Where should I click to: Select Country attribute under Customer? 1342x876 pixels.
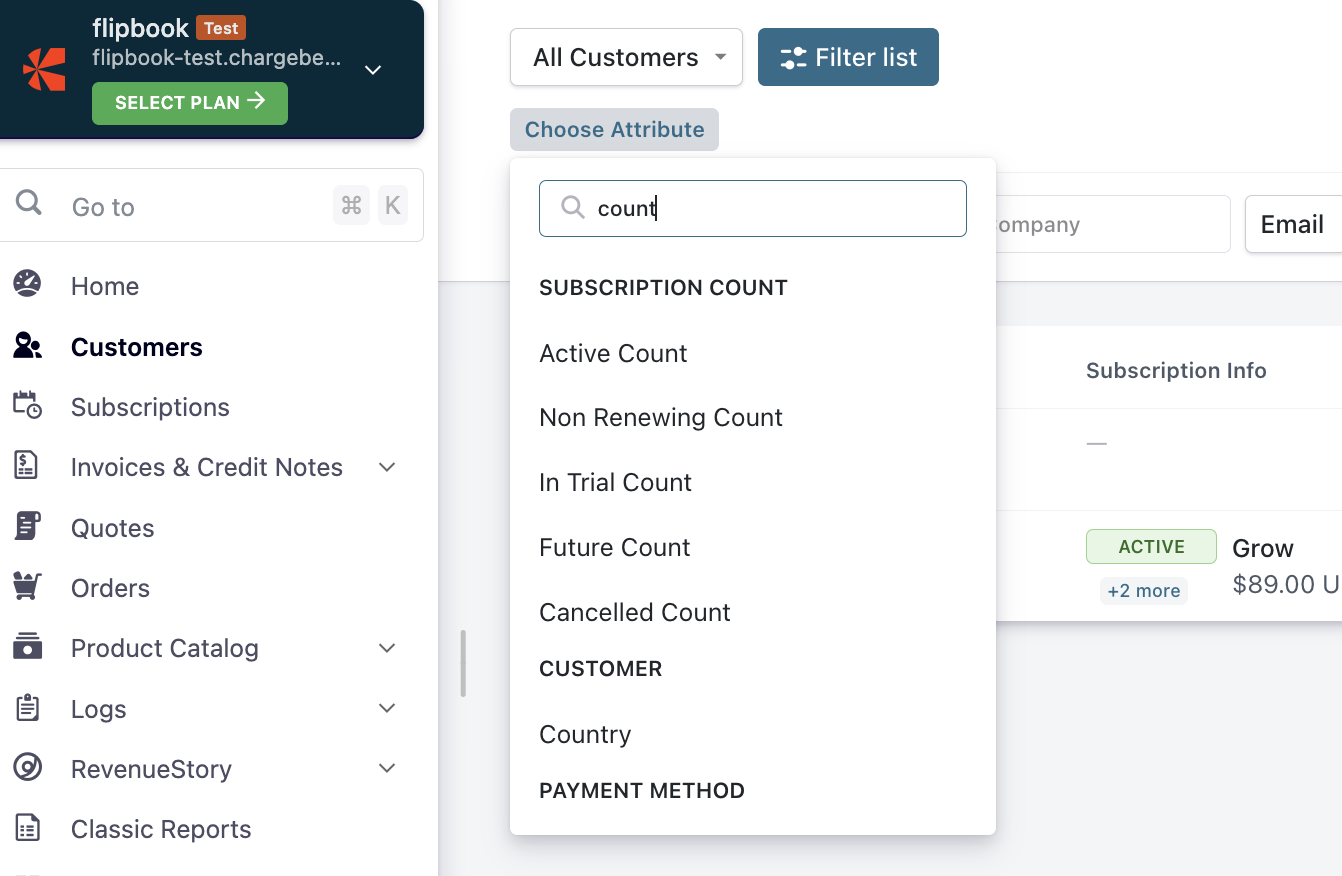(585, 734)
